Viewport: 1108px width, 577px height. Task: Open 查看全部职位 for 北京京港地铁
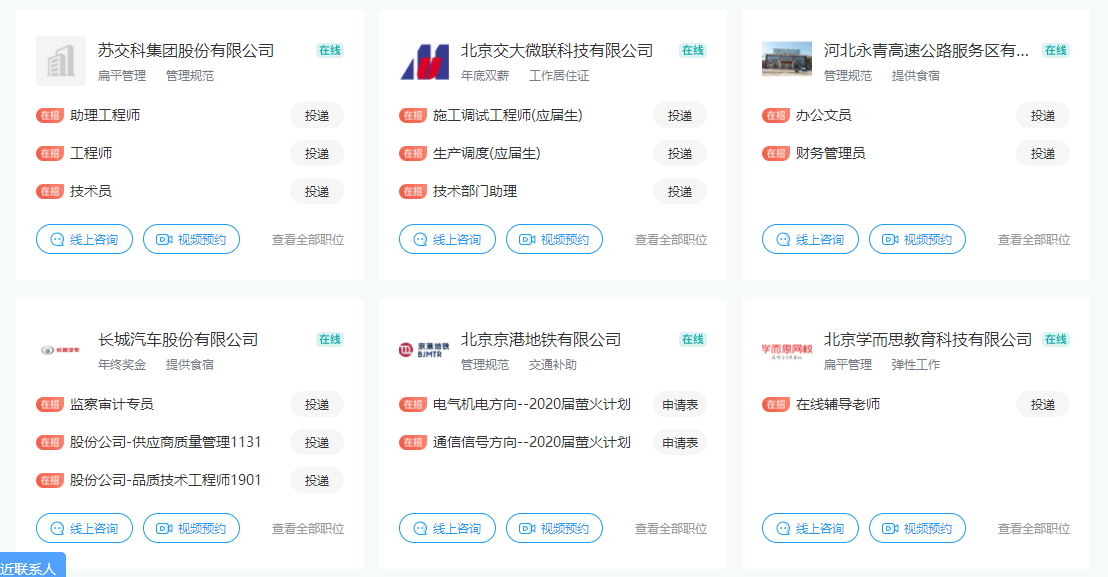pyautogui.click(x=671, y=528)
